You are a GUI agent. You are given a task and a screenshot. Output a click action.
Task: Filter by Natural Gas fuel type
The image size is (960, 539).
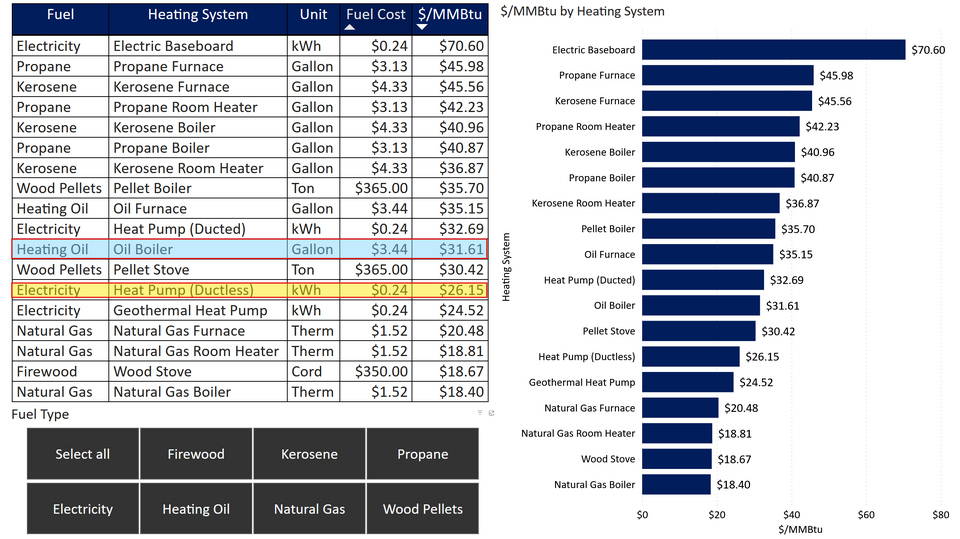click(x=309, y=509)
